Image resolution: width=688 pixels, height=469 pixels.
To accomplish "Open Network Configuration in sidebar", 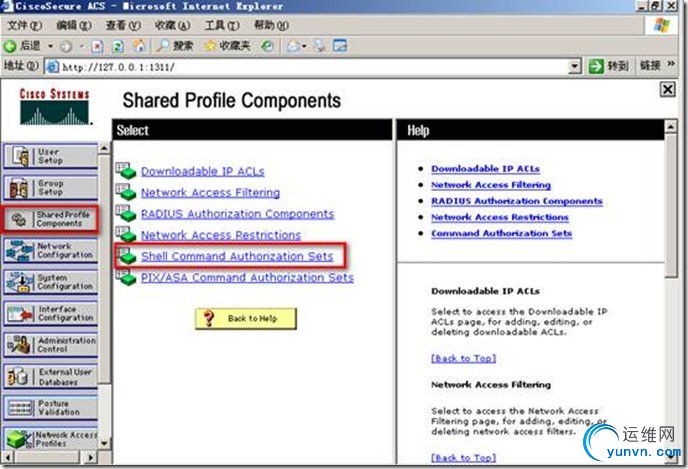I will coord(50,250).
